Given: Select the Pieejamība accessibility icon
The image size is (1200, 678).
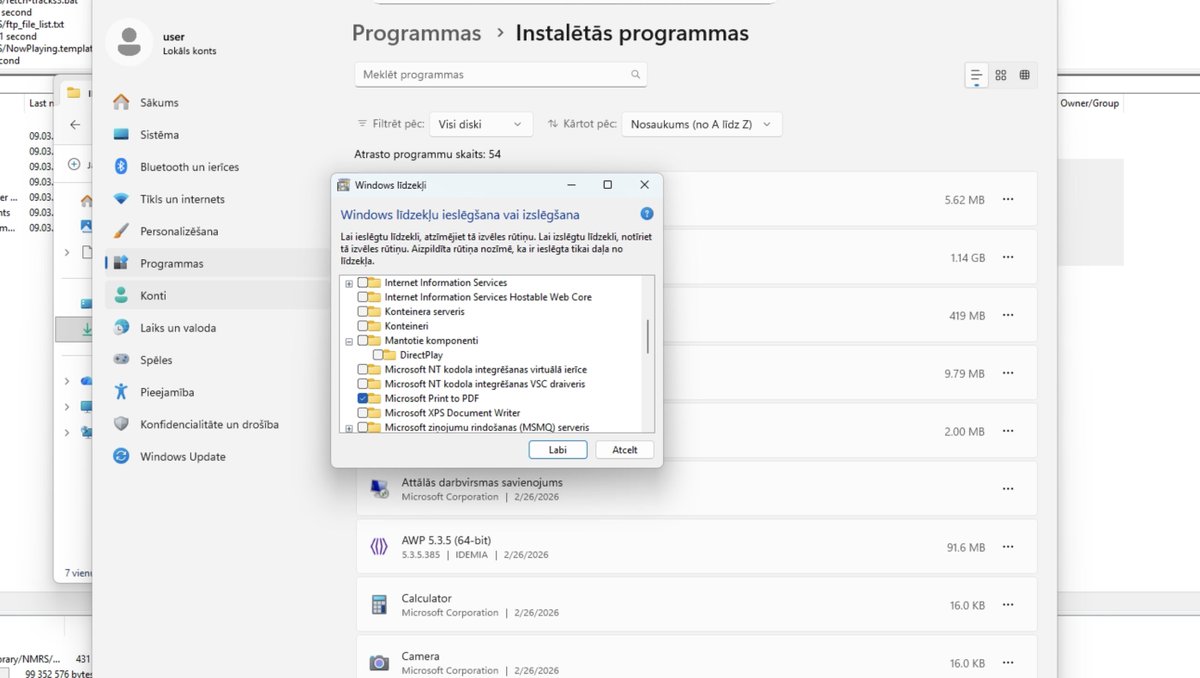Looking at the screenshot, I should pyautogui.click(x=121, y=392).
